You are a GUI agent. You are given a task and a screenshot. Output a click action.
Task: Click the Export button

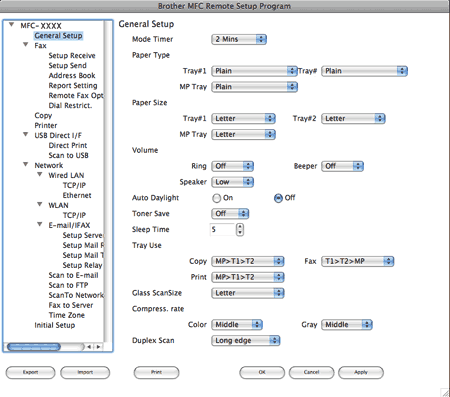(30, 372)
